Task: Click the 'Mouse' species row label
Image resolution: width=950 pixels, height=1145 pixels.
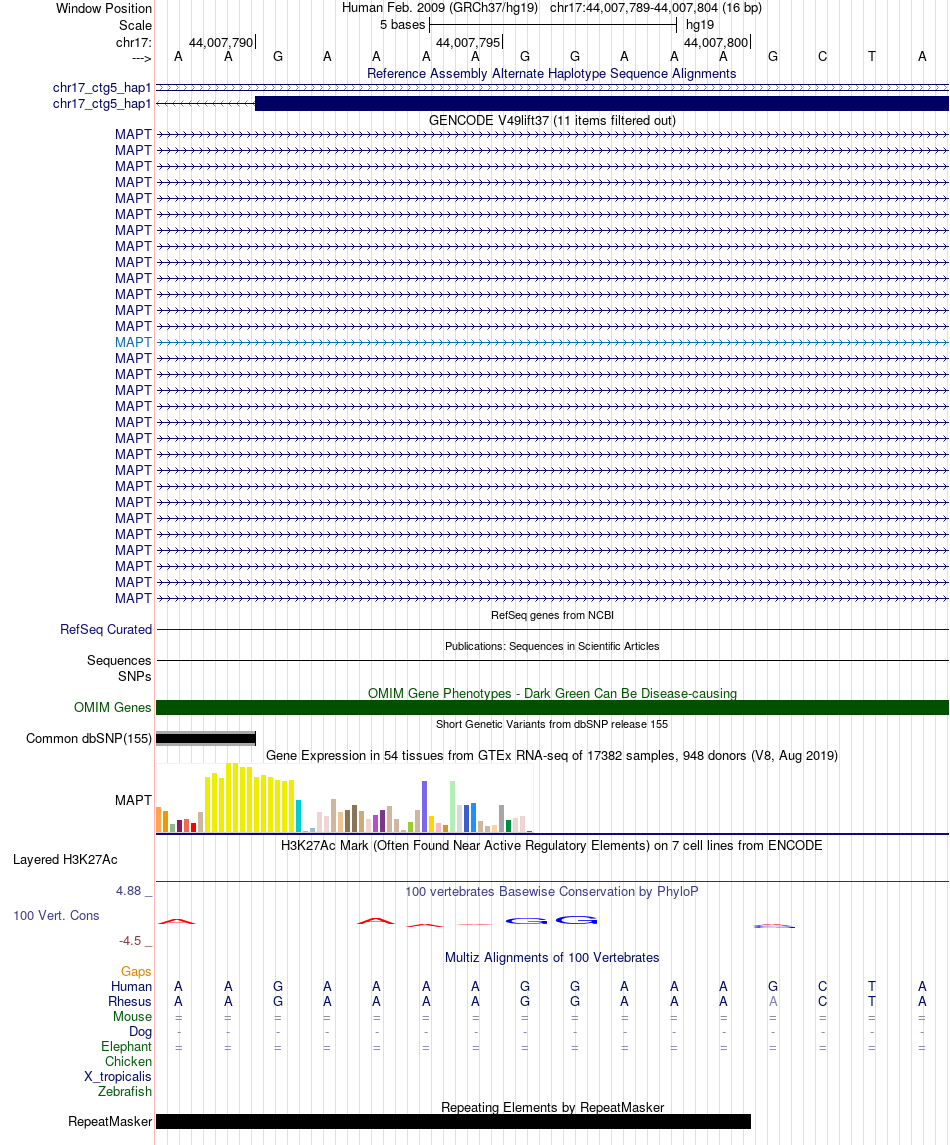Action: click(x=132, y=1016)
